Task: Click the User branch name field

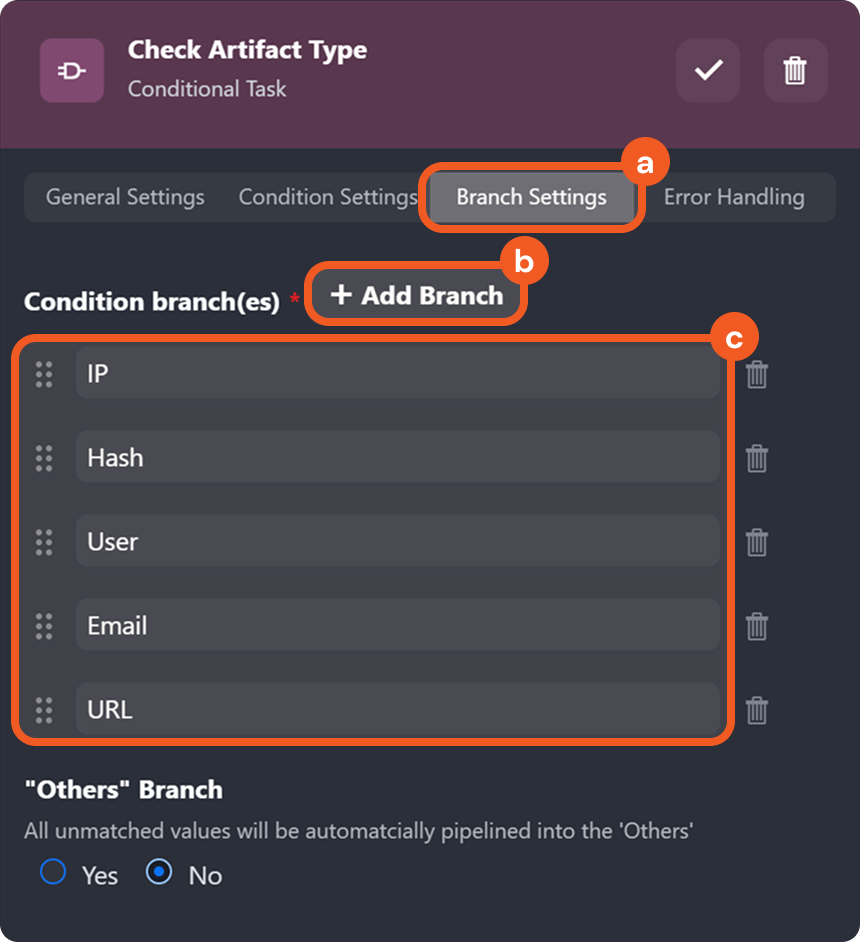Action: coord(397,543)
